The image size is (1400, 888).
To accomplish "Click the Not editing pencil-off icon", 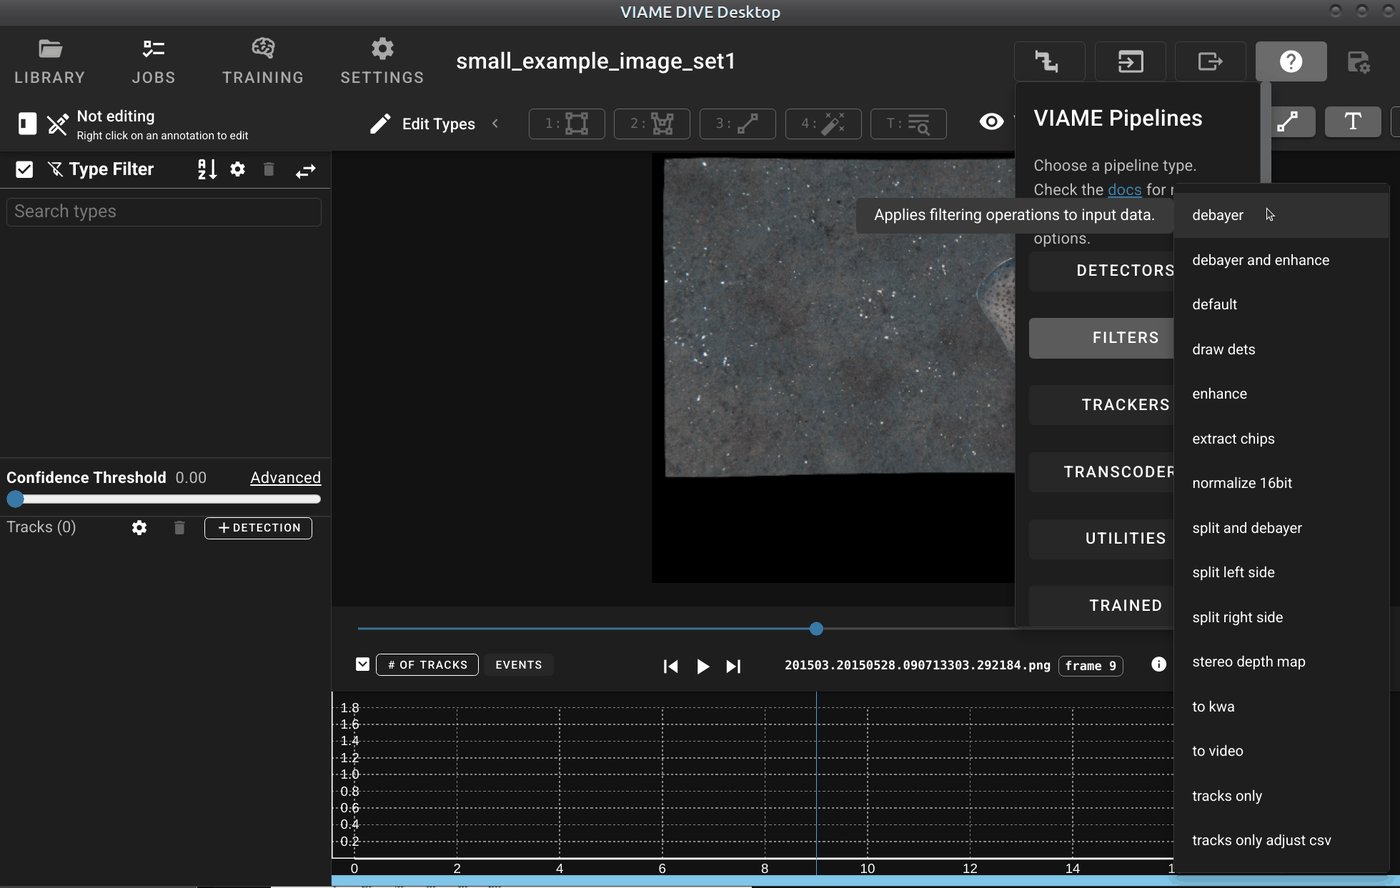I will tap(58, 124).
